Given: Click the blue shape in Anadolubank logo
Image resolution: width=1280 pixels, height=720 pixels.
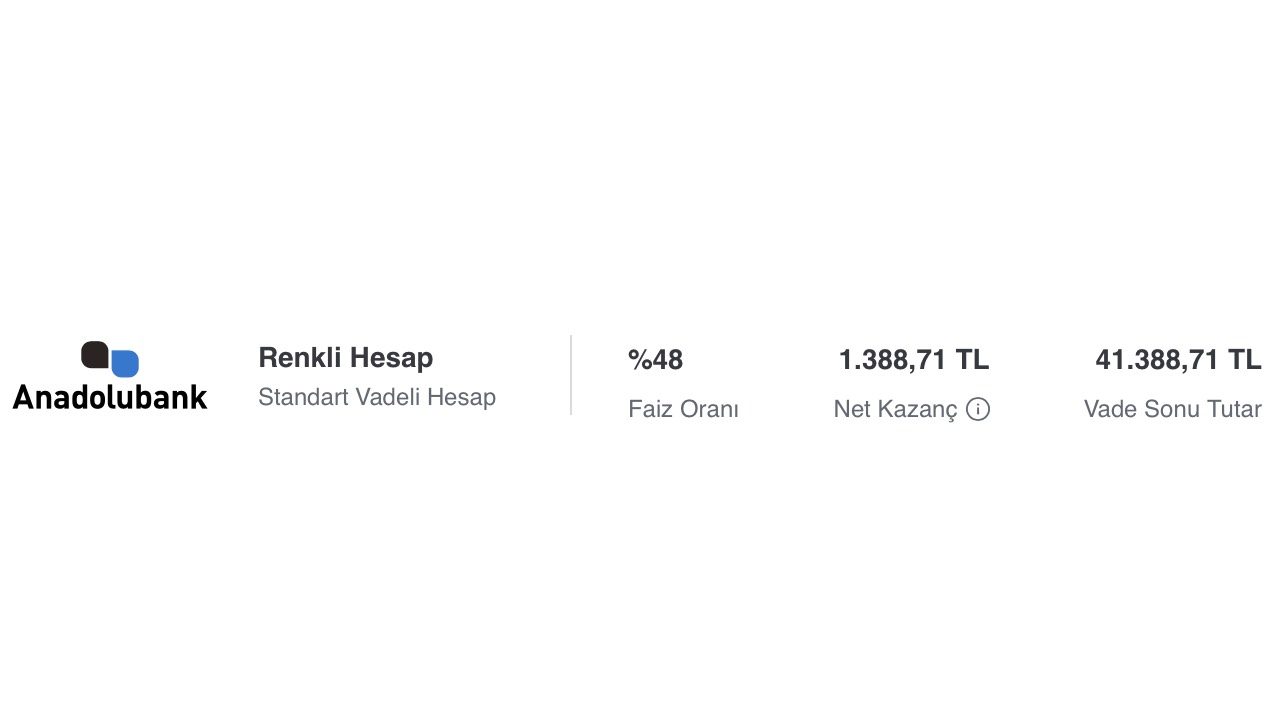Looking at the screenshot, I should click(126, 364).
